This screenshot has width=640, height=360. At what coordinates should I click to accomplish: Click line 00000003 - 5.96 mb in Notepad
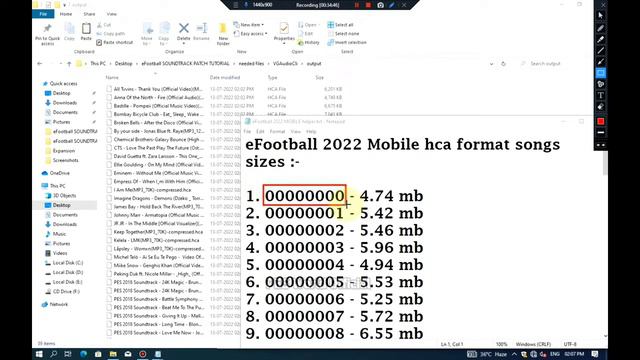pyautogui.click(x=334, y=248)
